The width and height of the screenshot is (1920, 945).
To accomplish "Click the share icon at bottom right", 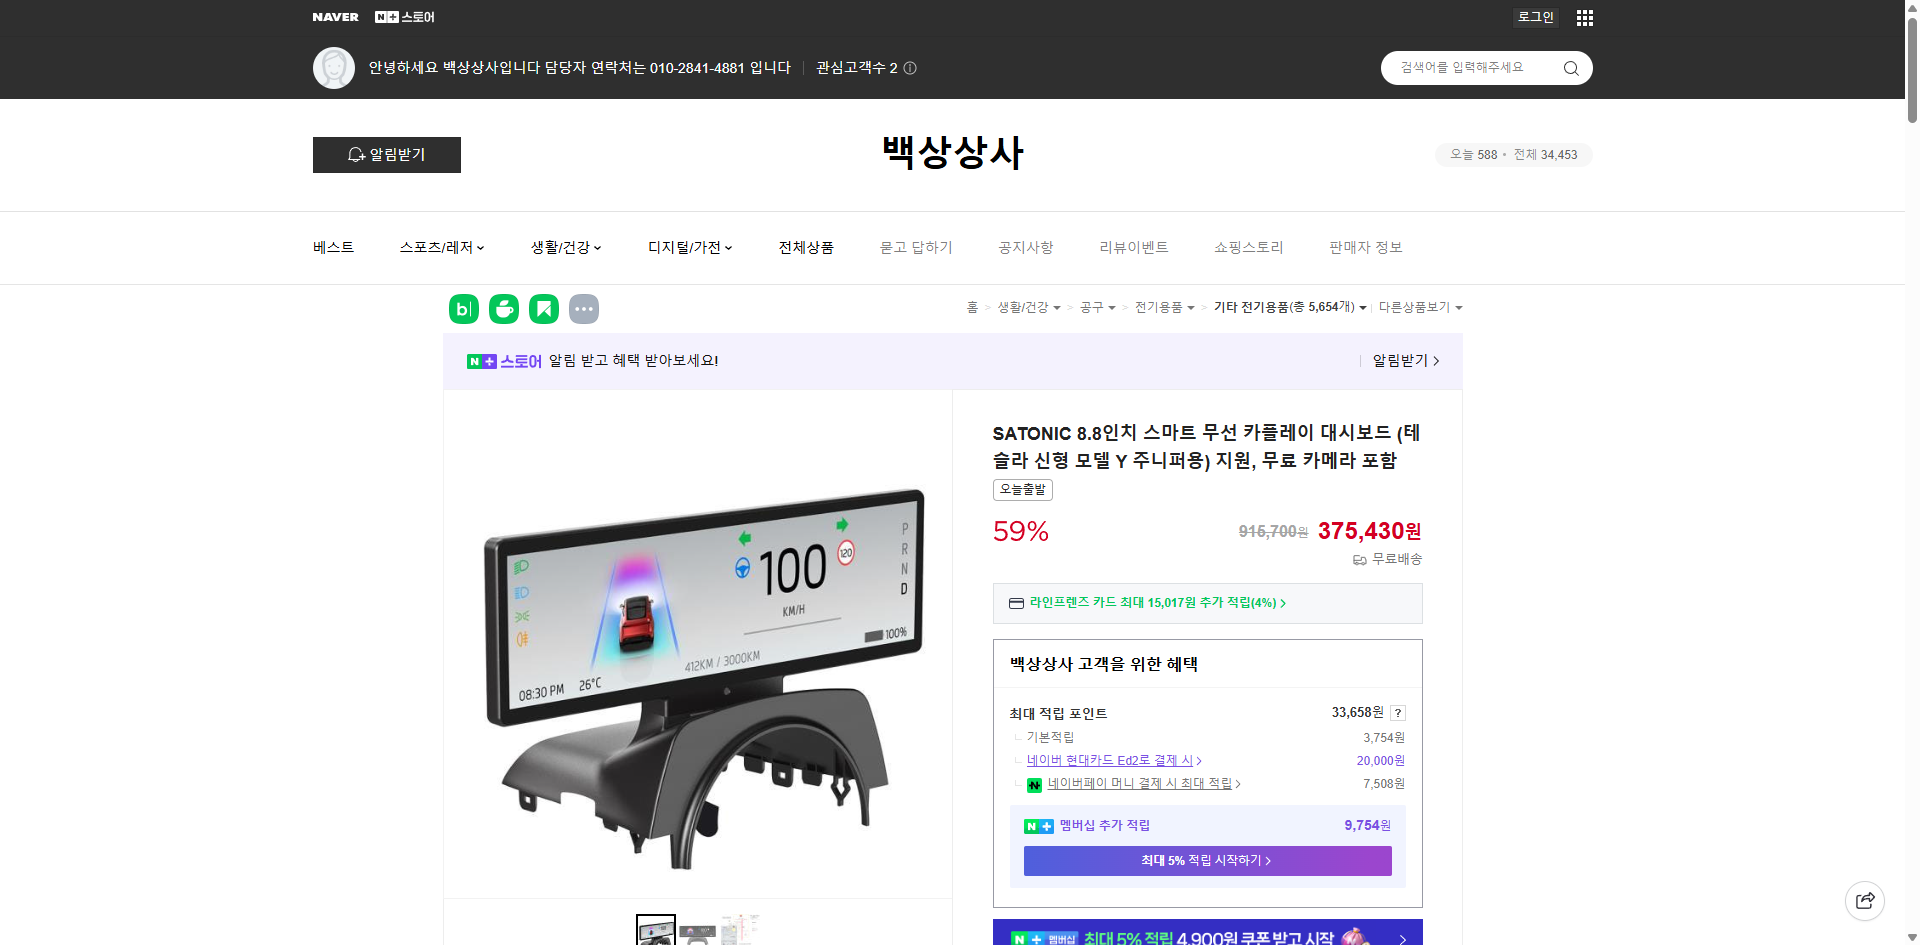I will pyautogui.click(x=1865, y=900).
